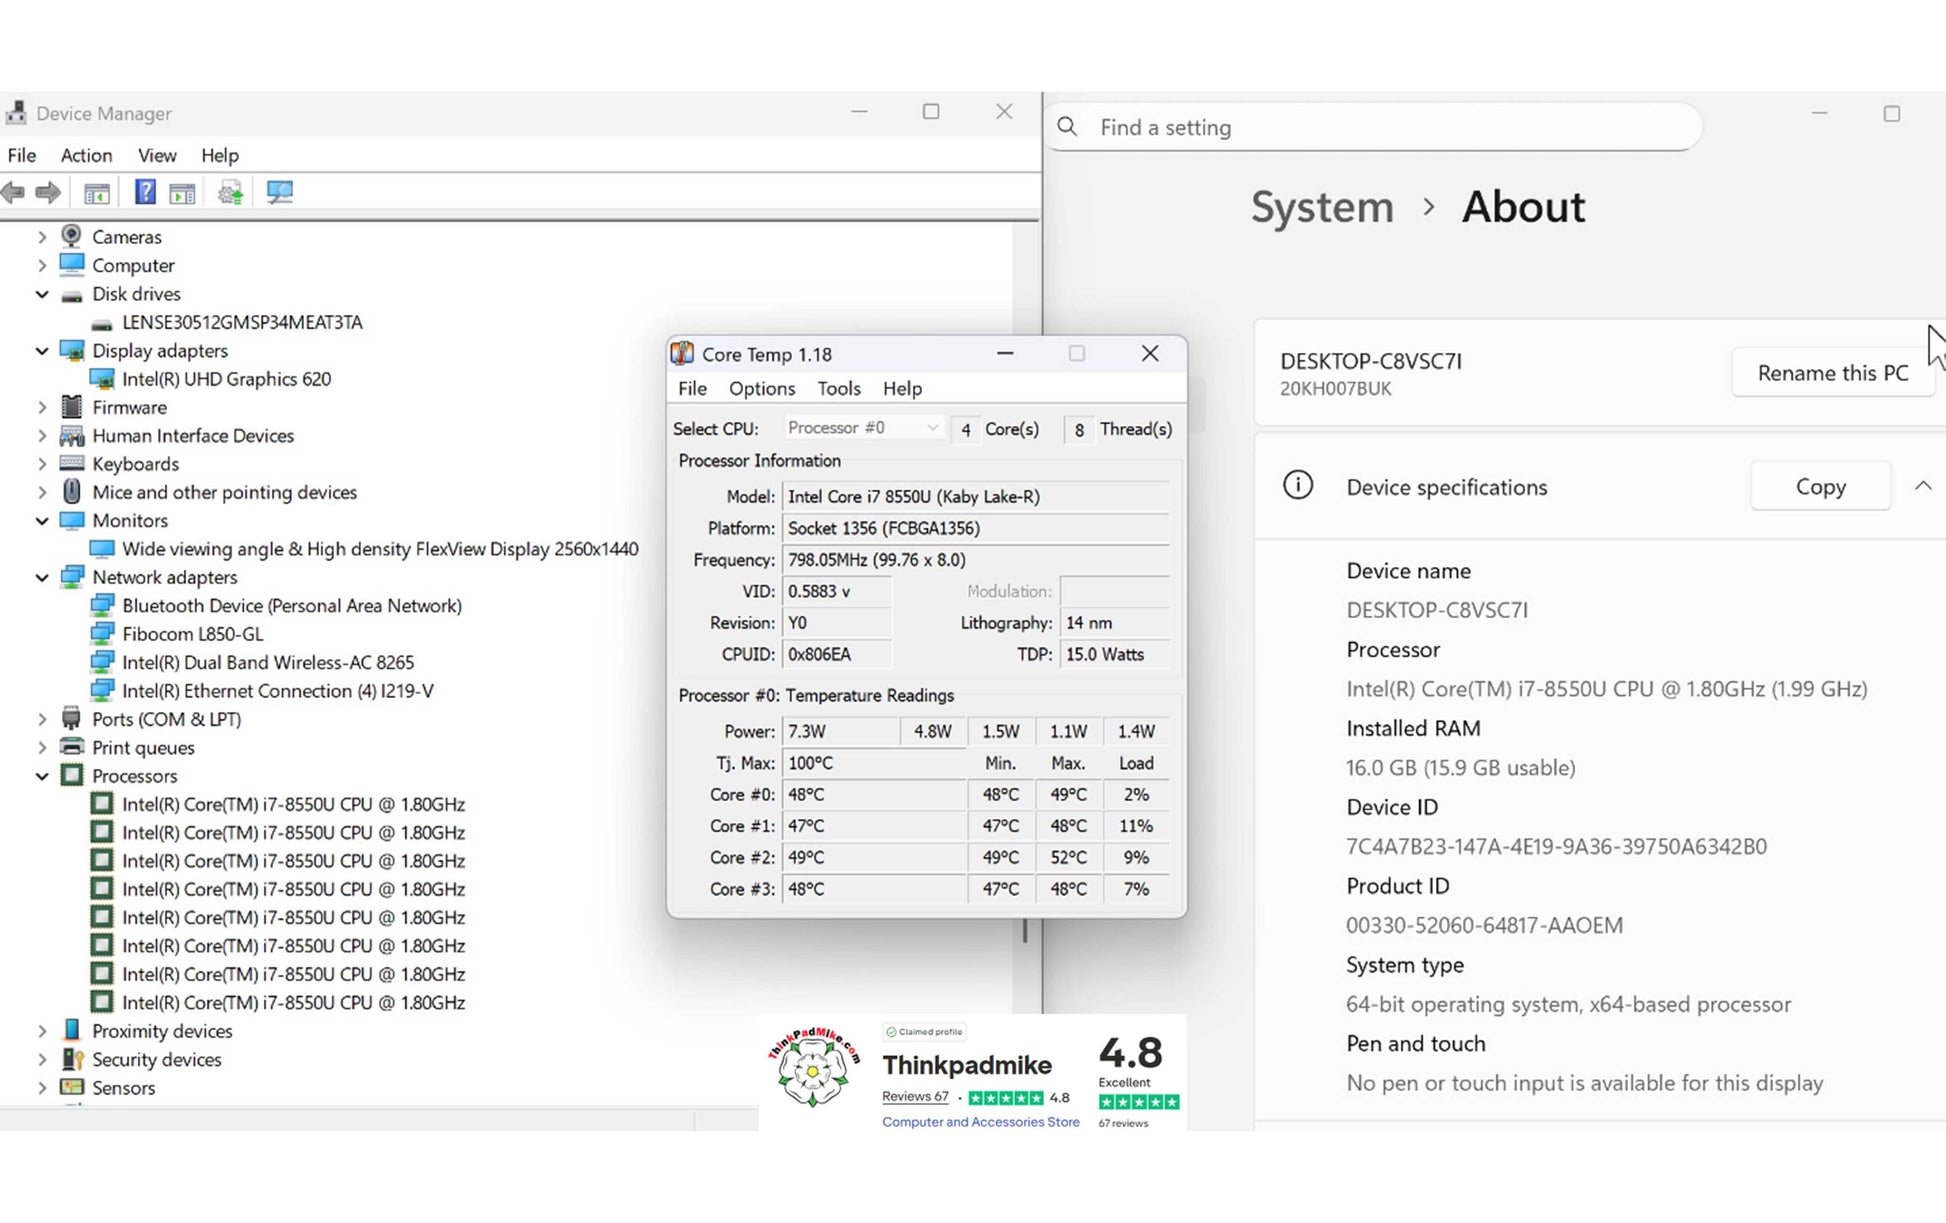Open the Select CPU dropdown
This screenshot has width=1946, height=1223.
click(863, 428)
